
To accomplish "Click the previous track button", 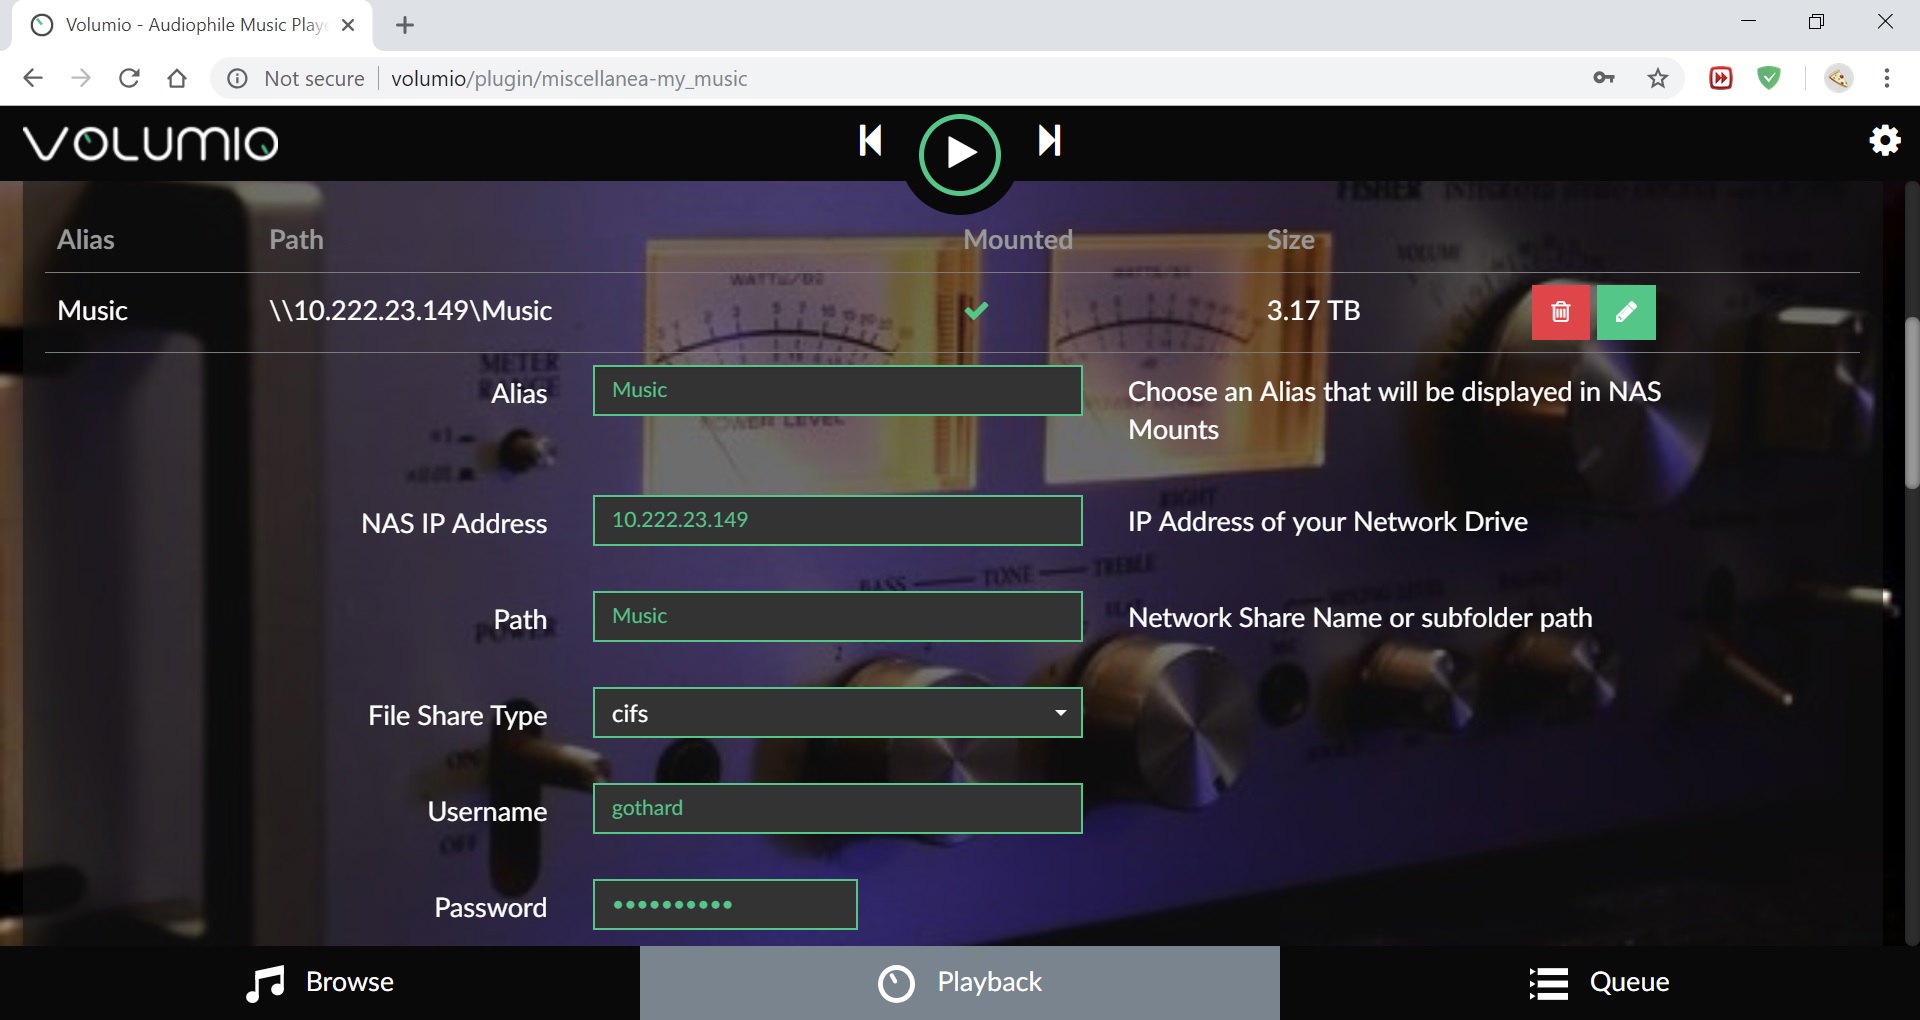I will click(x=870, y=141).
